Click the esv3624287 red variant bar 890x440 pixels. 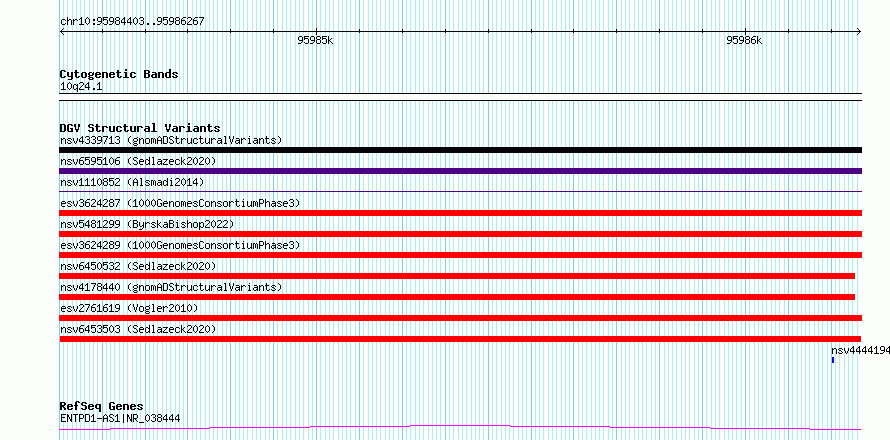coord(460,213)
